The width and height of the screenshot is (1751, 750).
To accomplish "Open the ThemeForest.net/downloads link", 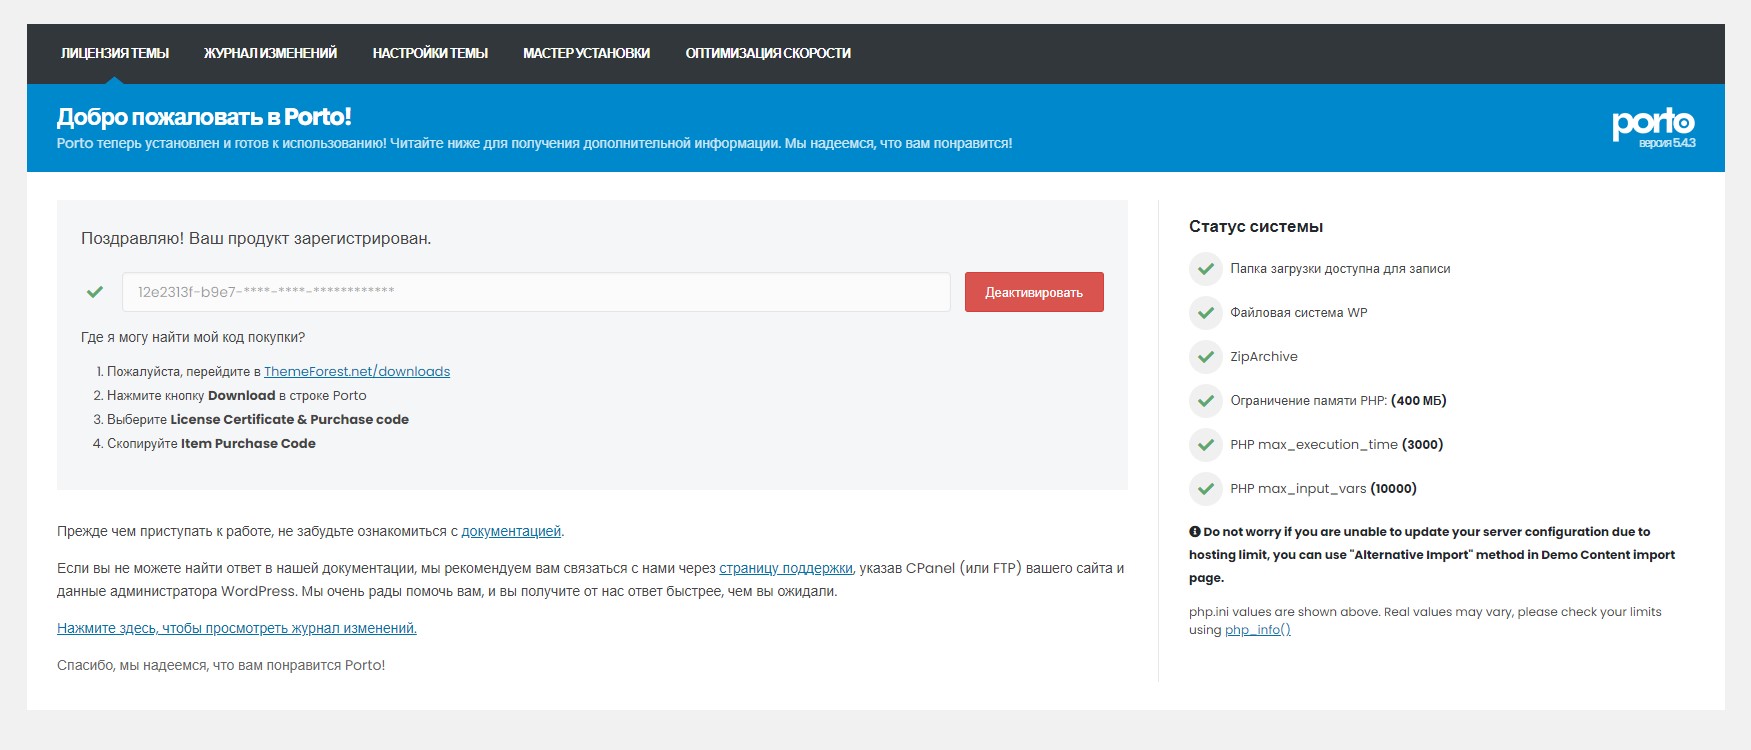I will click(x=357, y=372).
